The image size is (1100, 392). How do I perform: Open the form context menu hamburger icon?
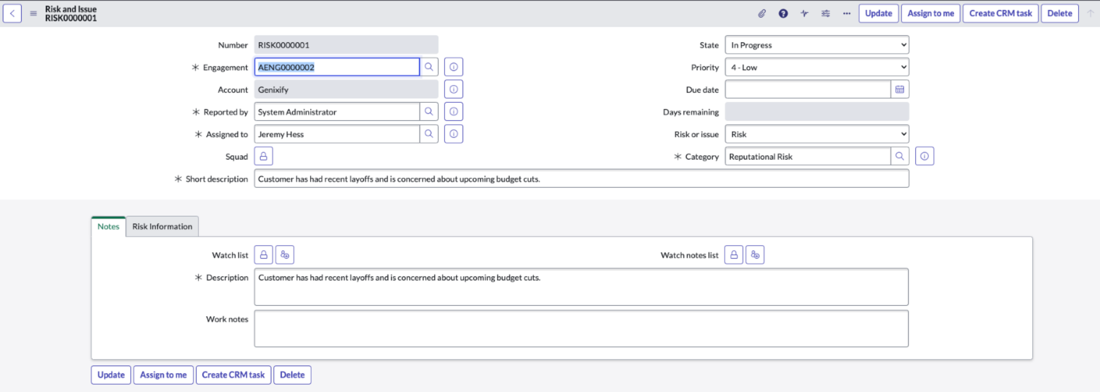pos(33,13)
